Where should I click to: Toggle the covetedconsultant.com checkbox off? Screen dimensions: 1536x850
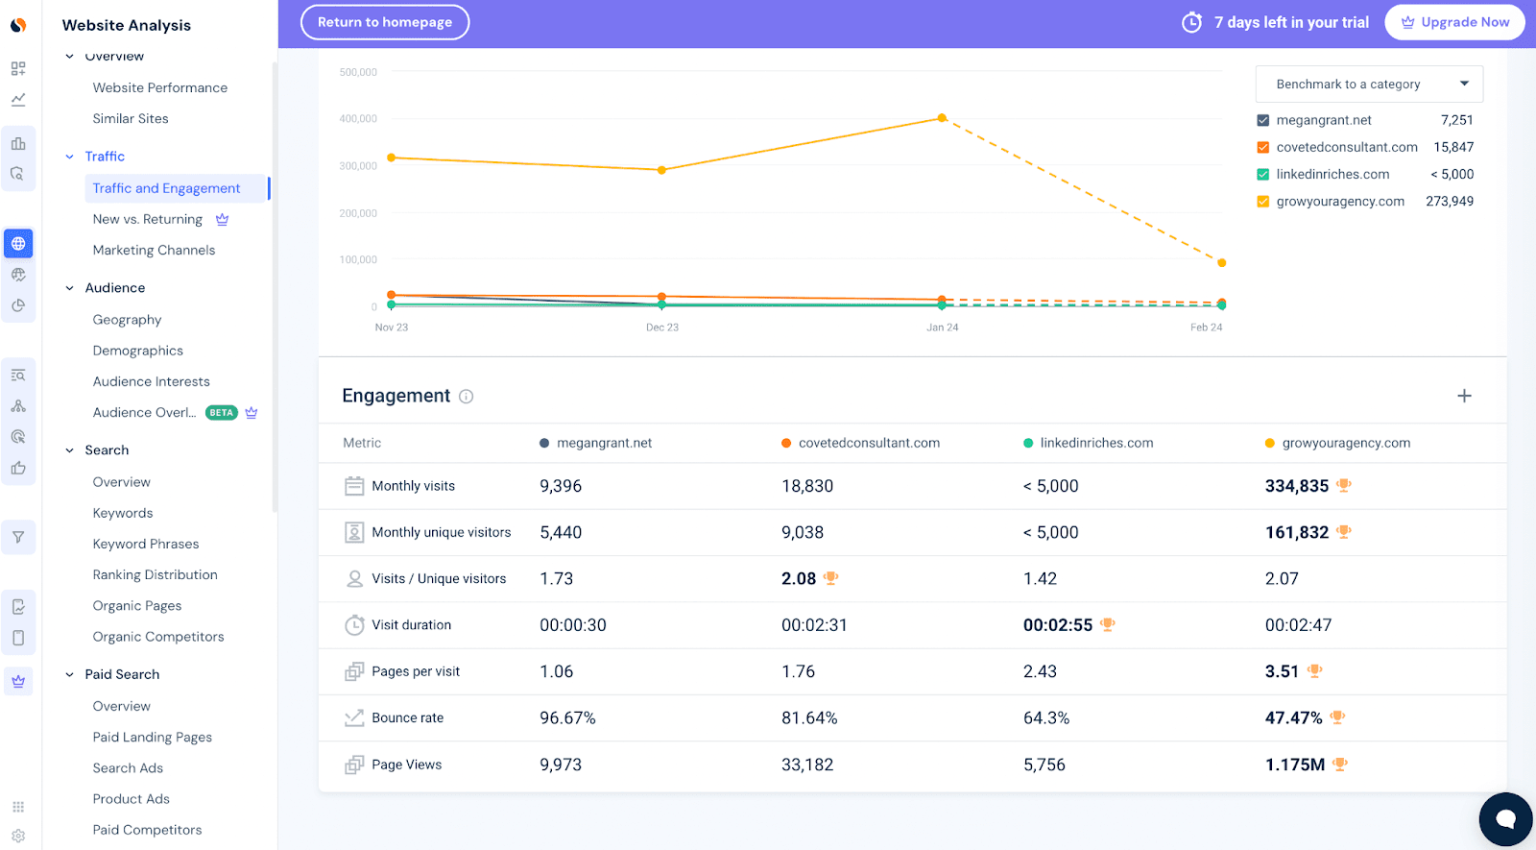click(1264, 146)
